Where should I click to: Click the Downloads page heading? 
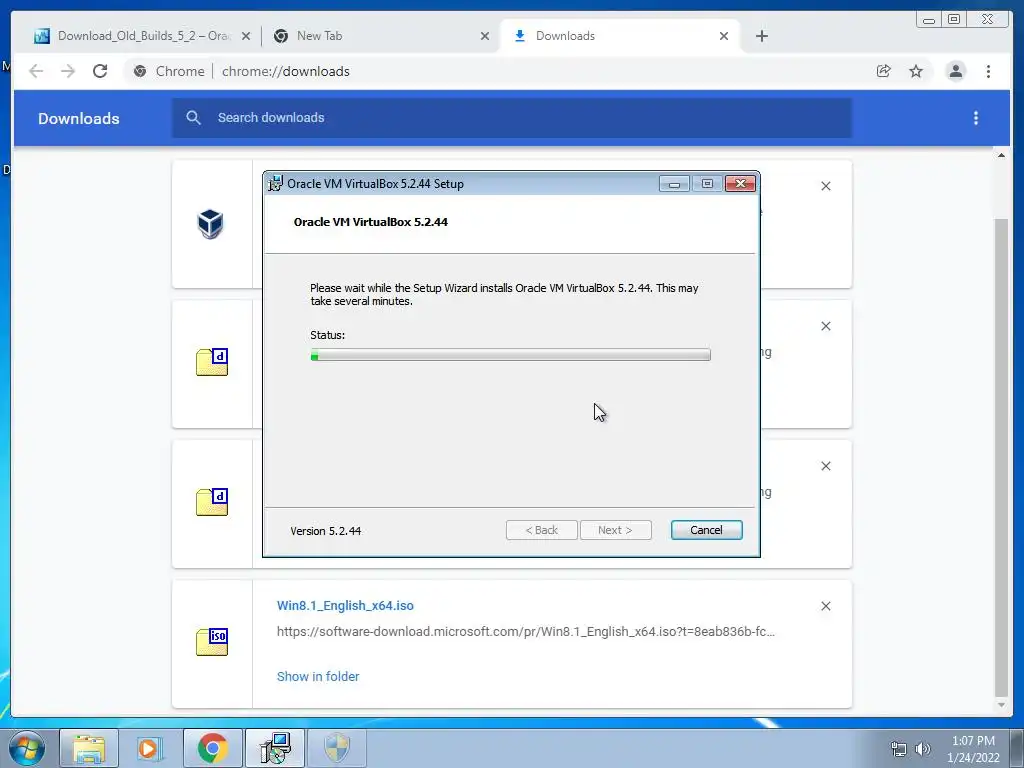click(x=78, y=119)
